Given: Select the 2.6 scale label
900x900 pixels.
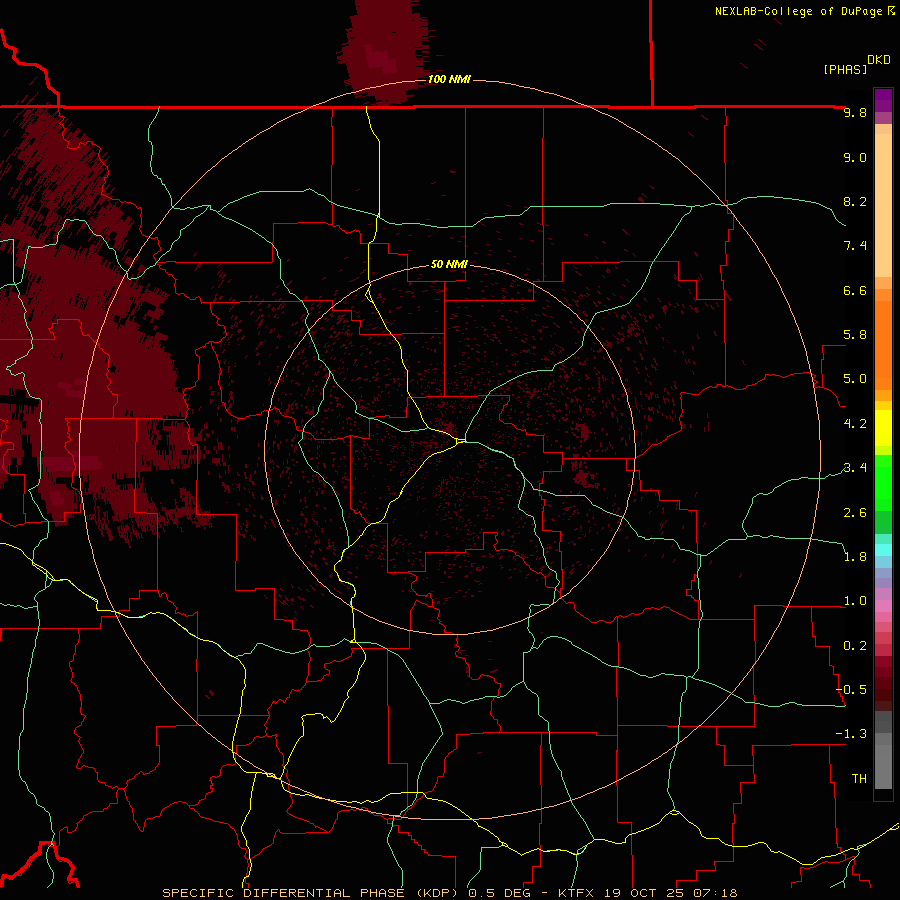Looking at the screenshot, I should (855, 513).
